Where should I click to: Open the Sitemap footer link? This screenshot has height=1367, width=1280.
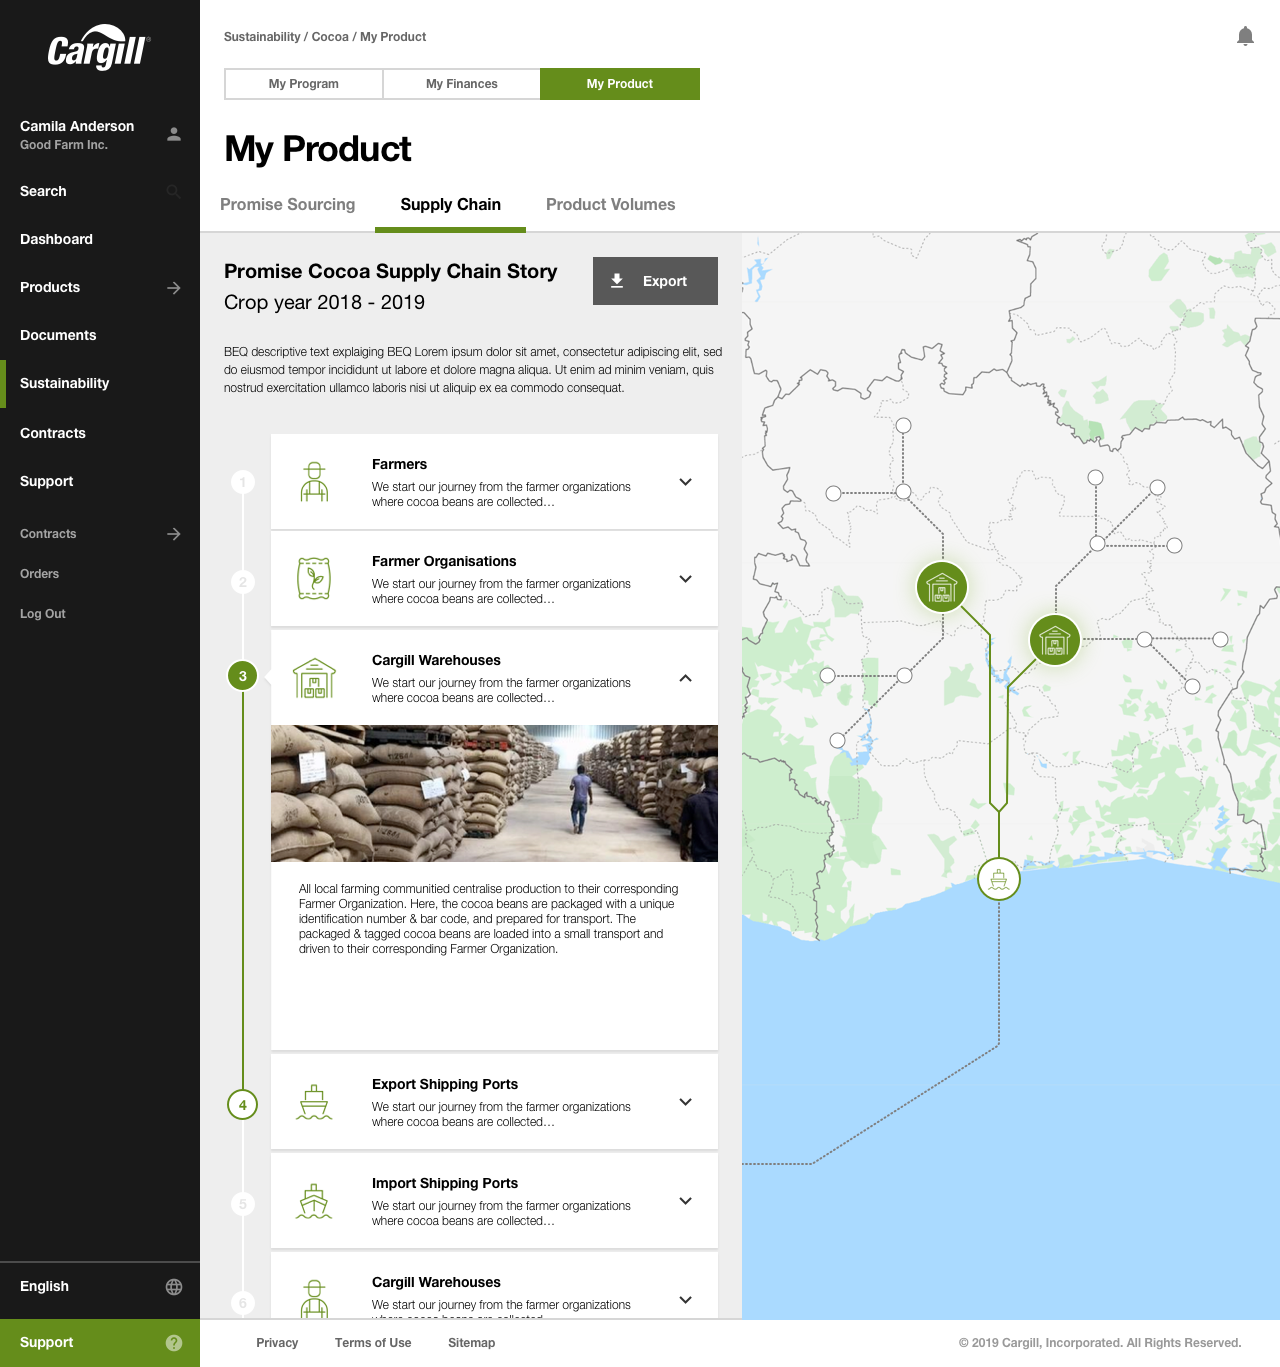pos(472,1343)
